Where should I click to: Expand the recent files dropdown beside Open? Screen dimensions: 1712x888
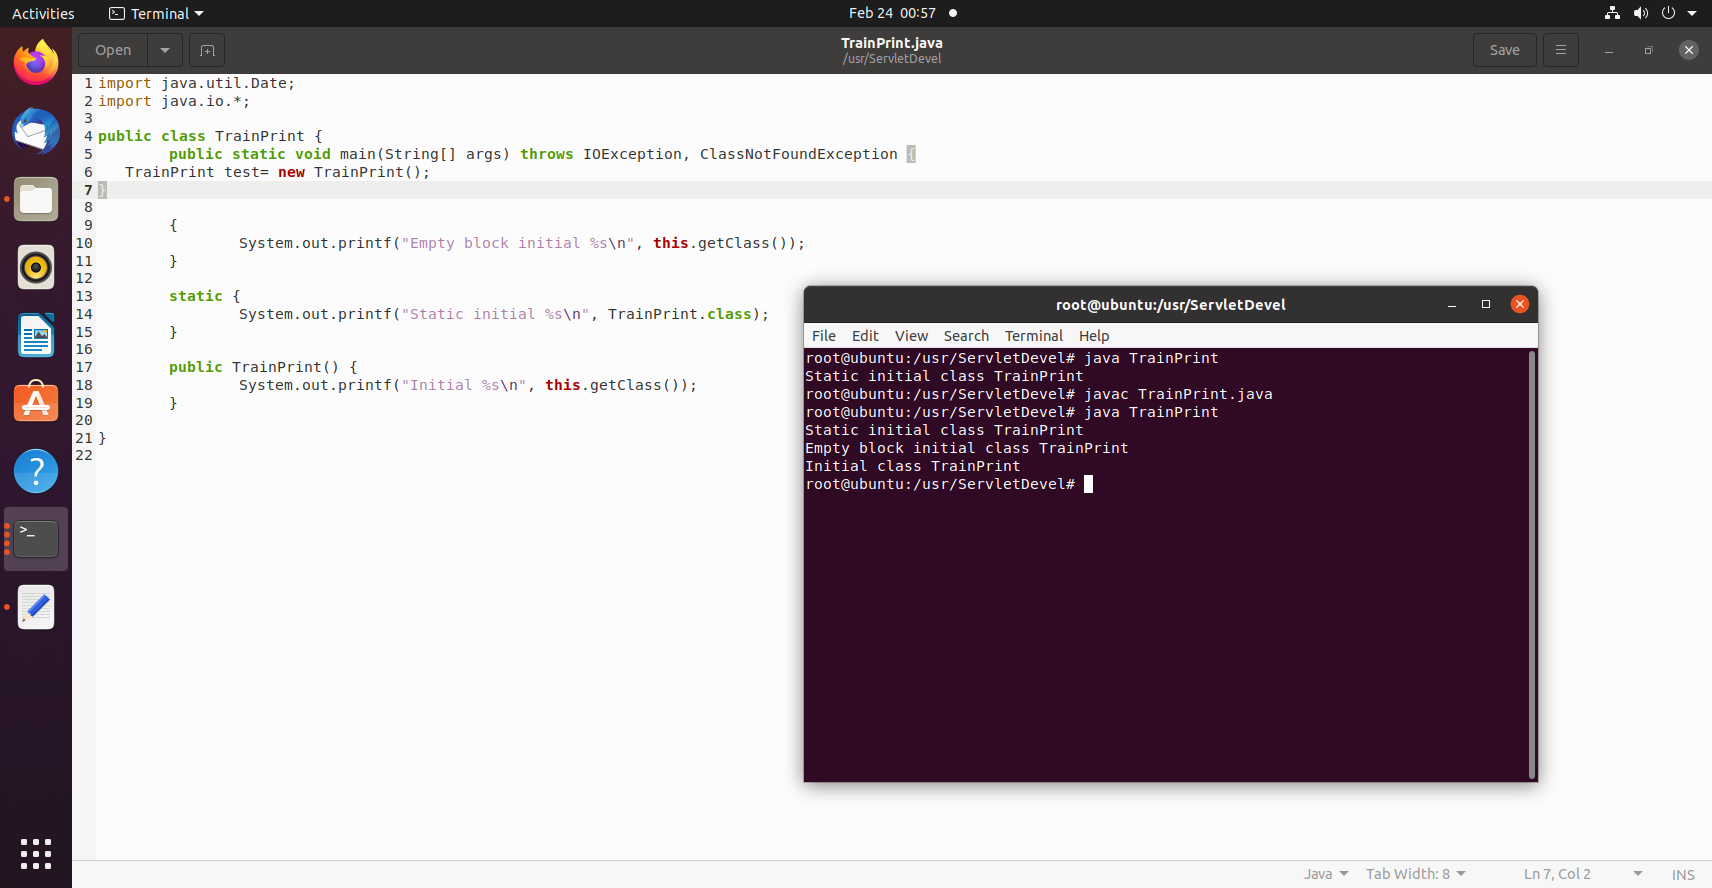[x=165, y=50]
